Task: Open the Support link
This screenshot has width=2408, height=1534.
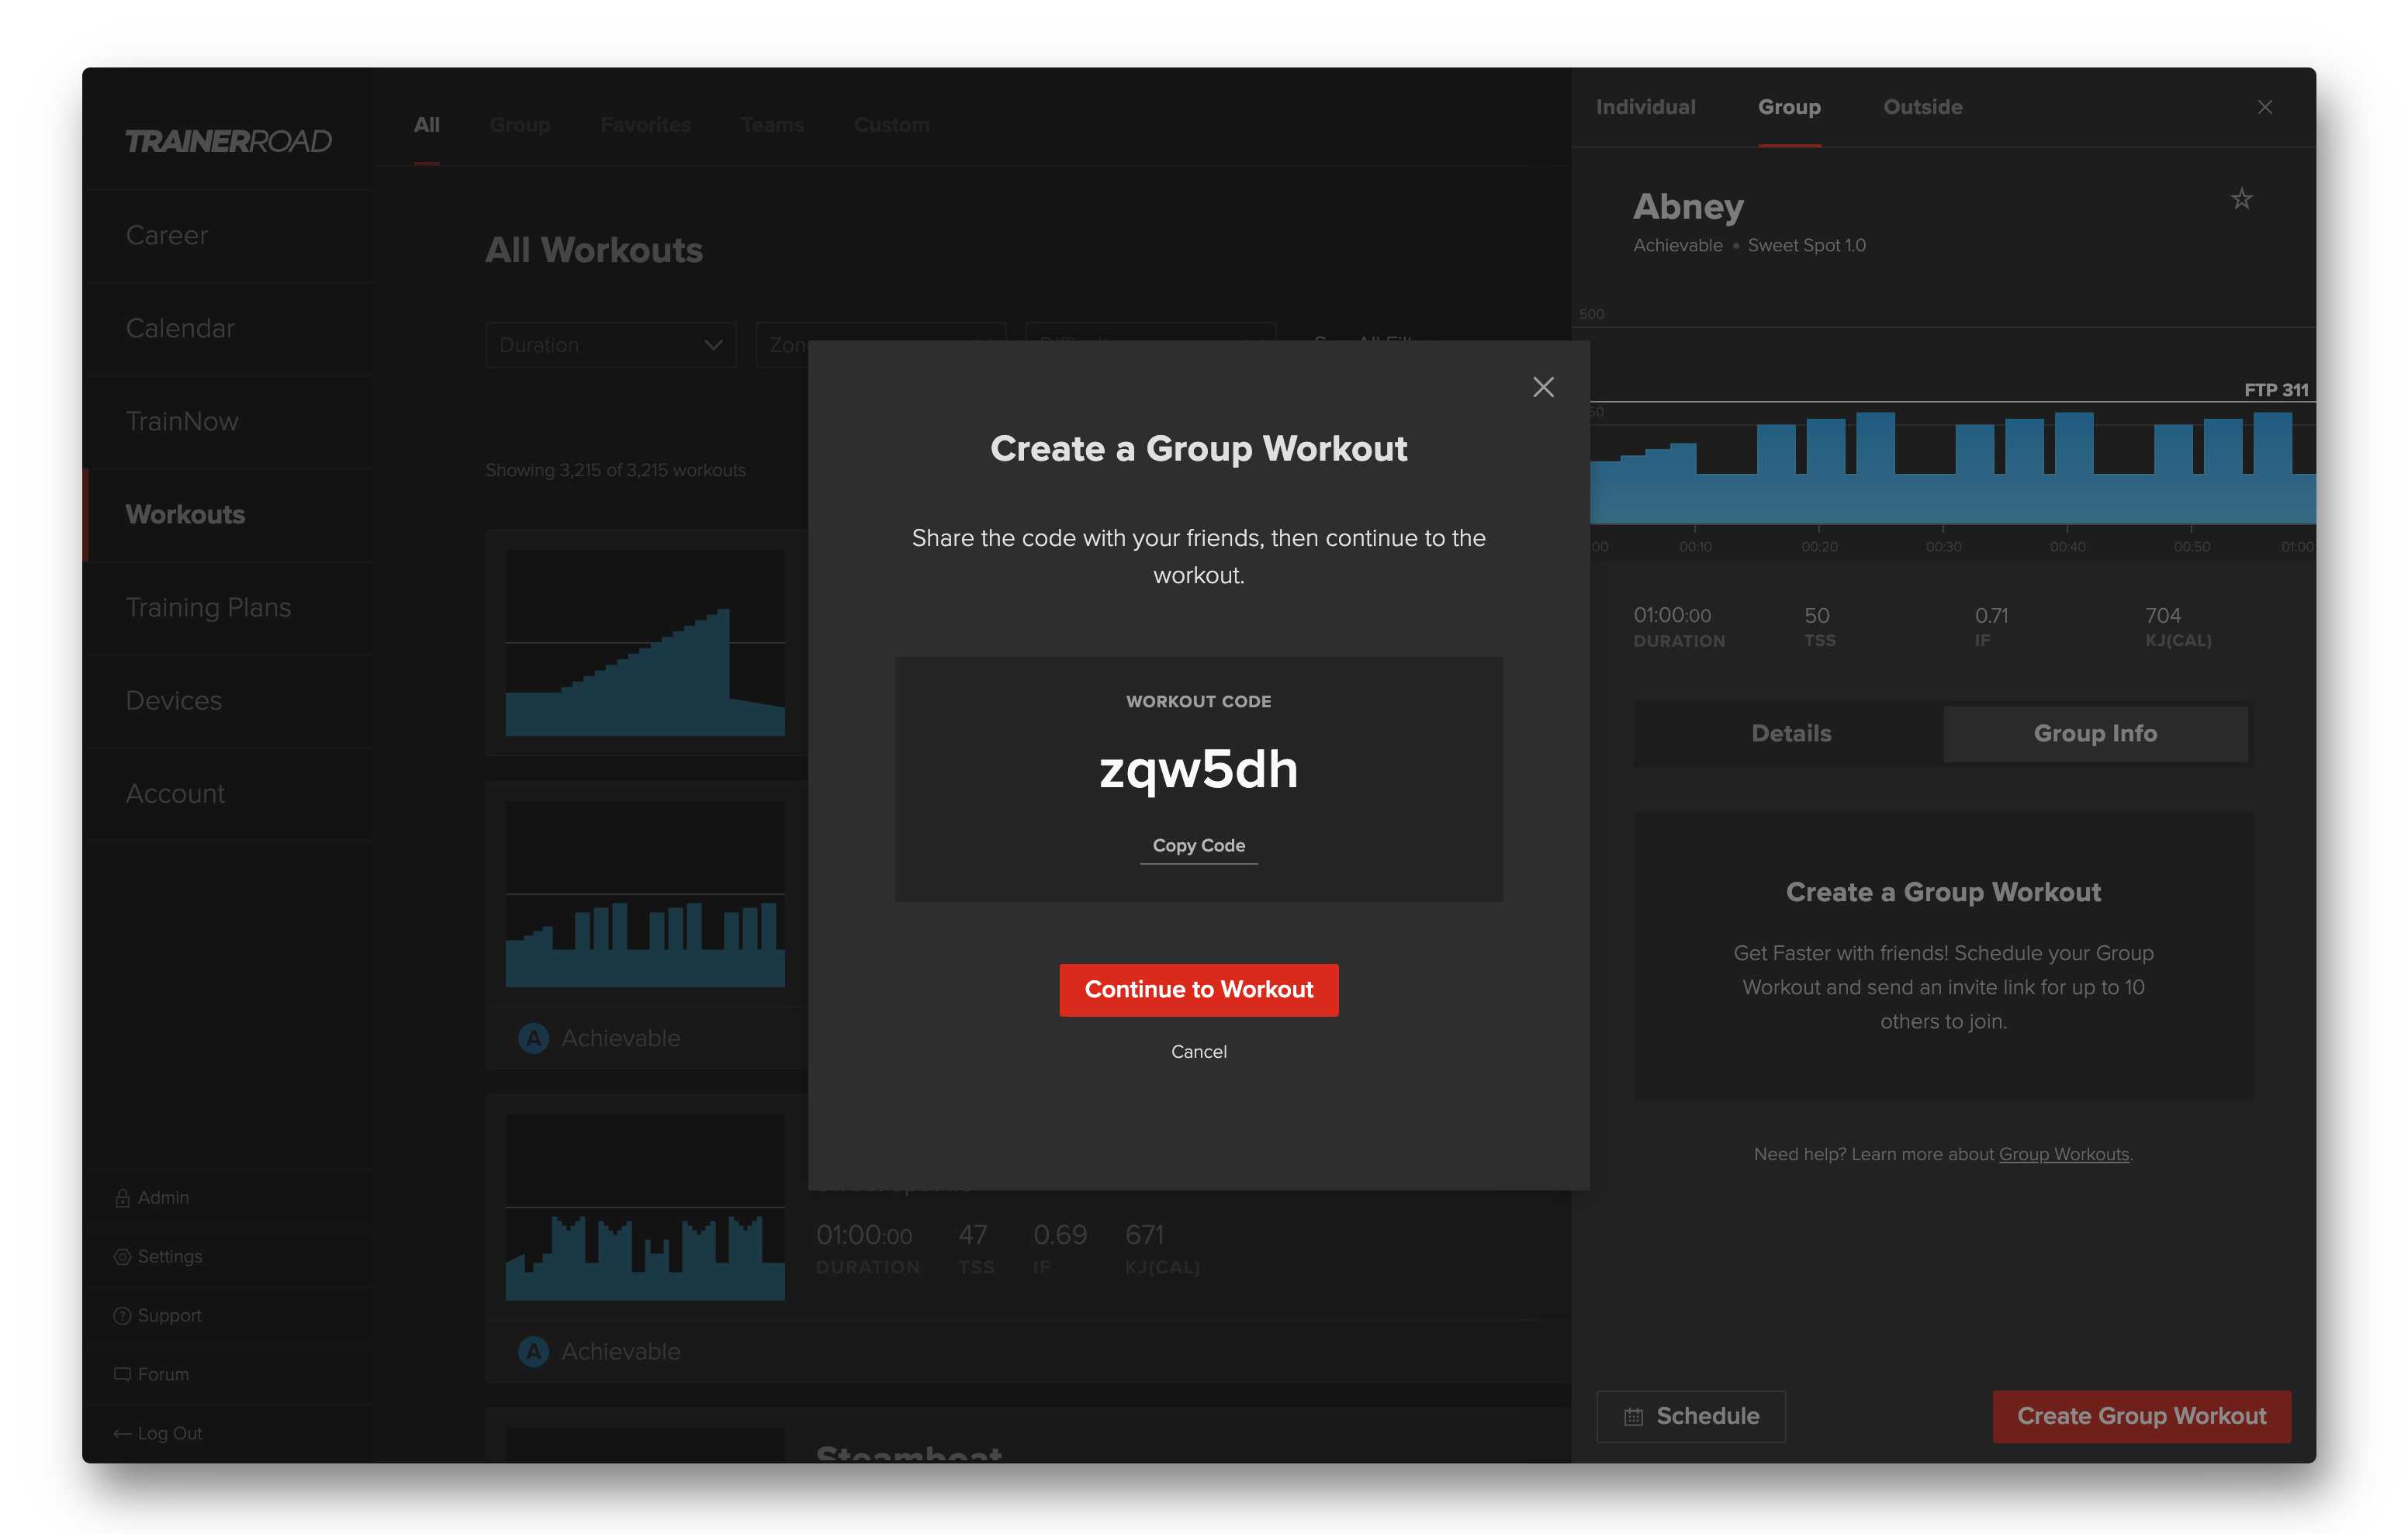Action: [x=169, y=1316]
